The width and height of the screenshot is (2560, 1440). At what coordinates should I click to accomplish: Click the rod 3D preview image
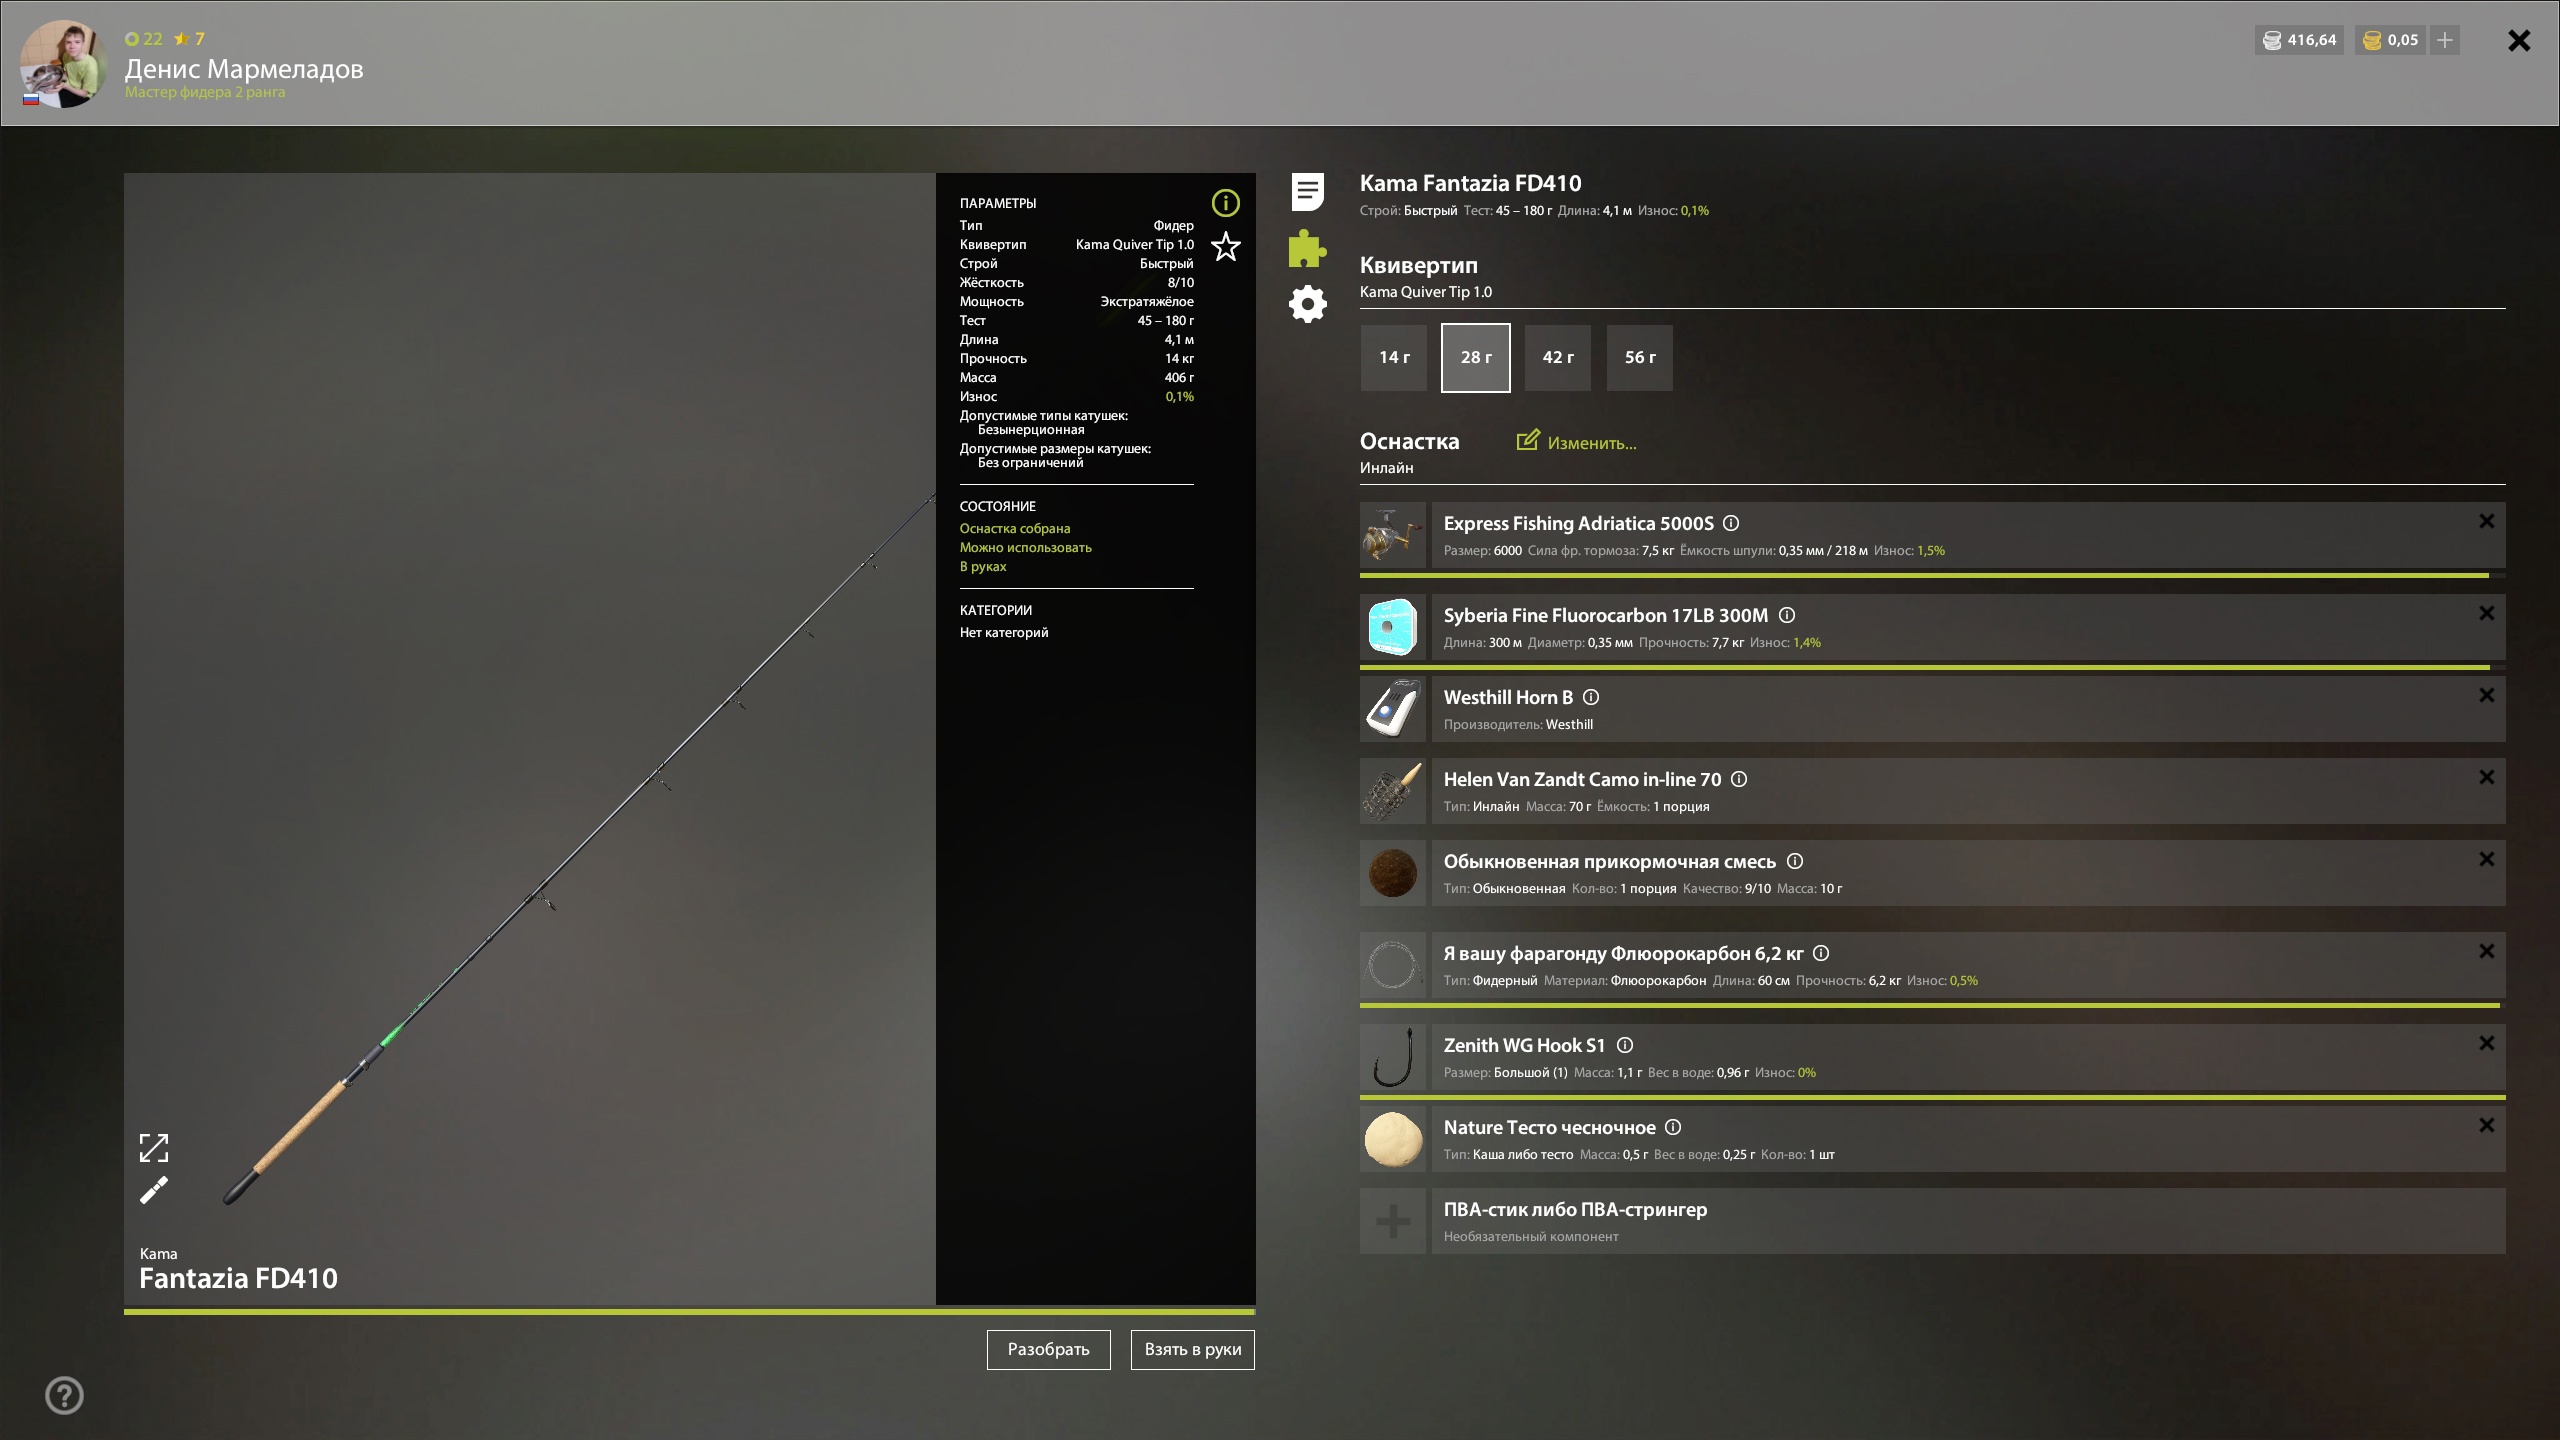530,738
